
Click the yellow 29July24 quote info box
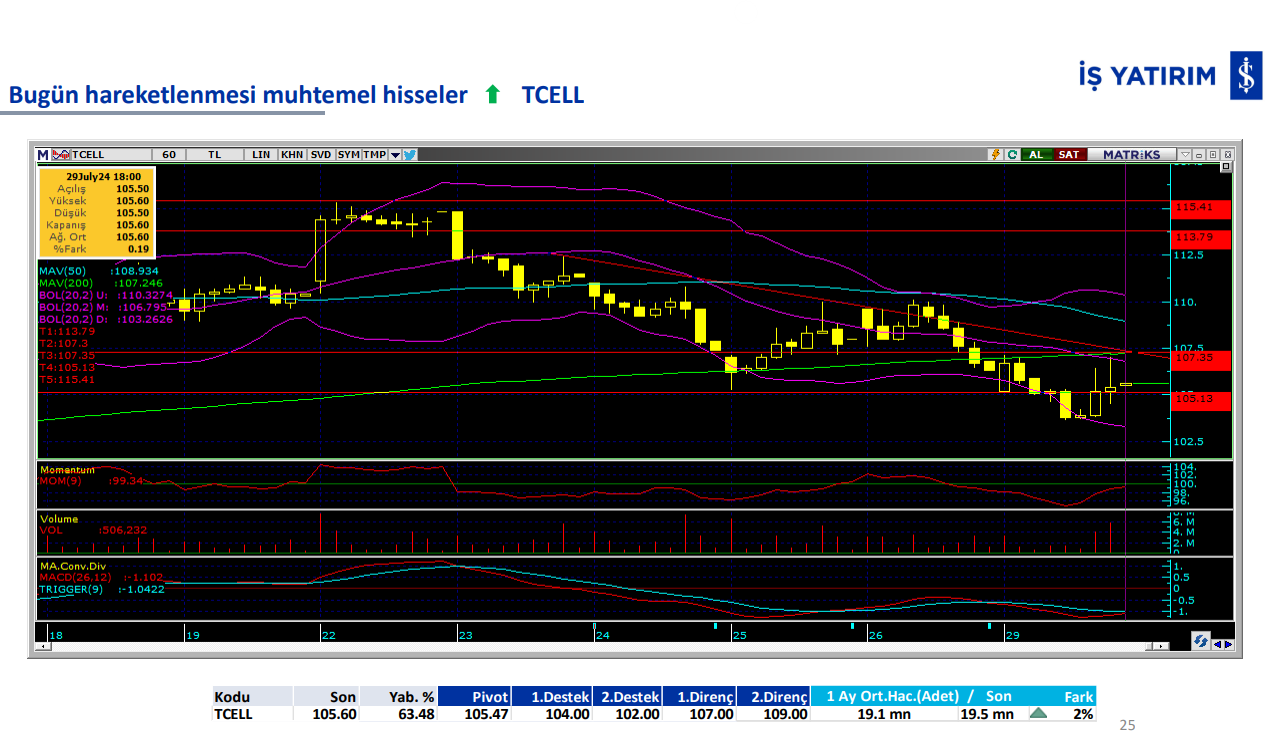click(x=96, y=210)
